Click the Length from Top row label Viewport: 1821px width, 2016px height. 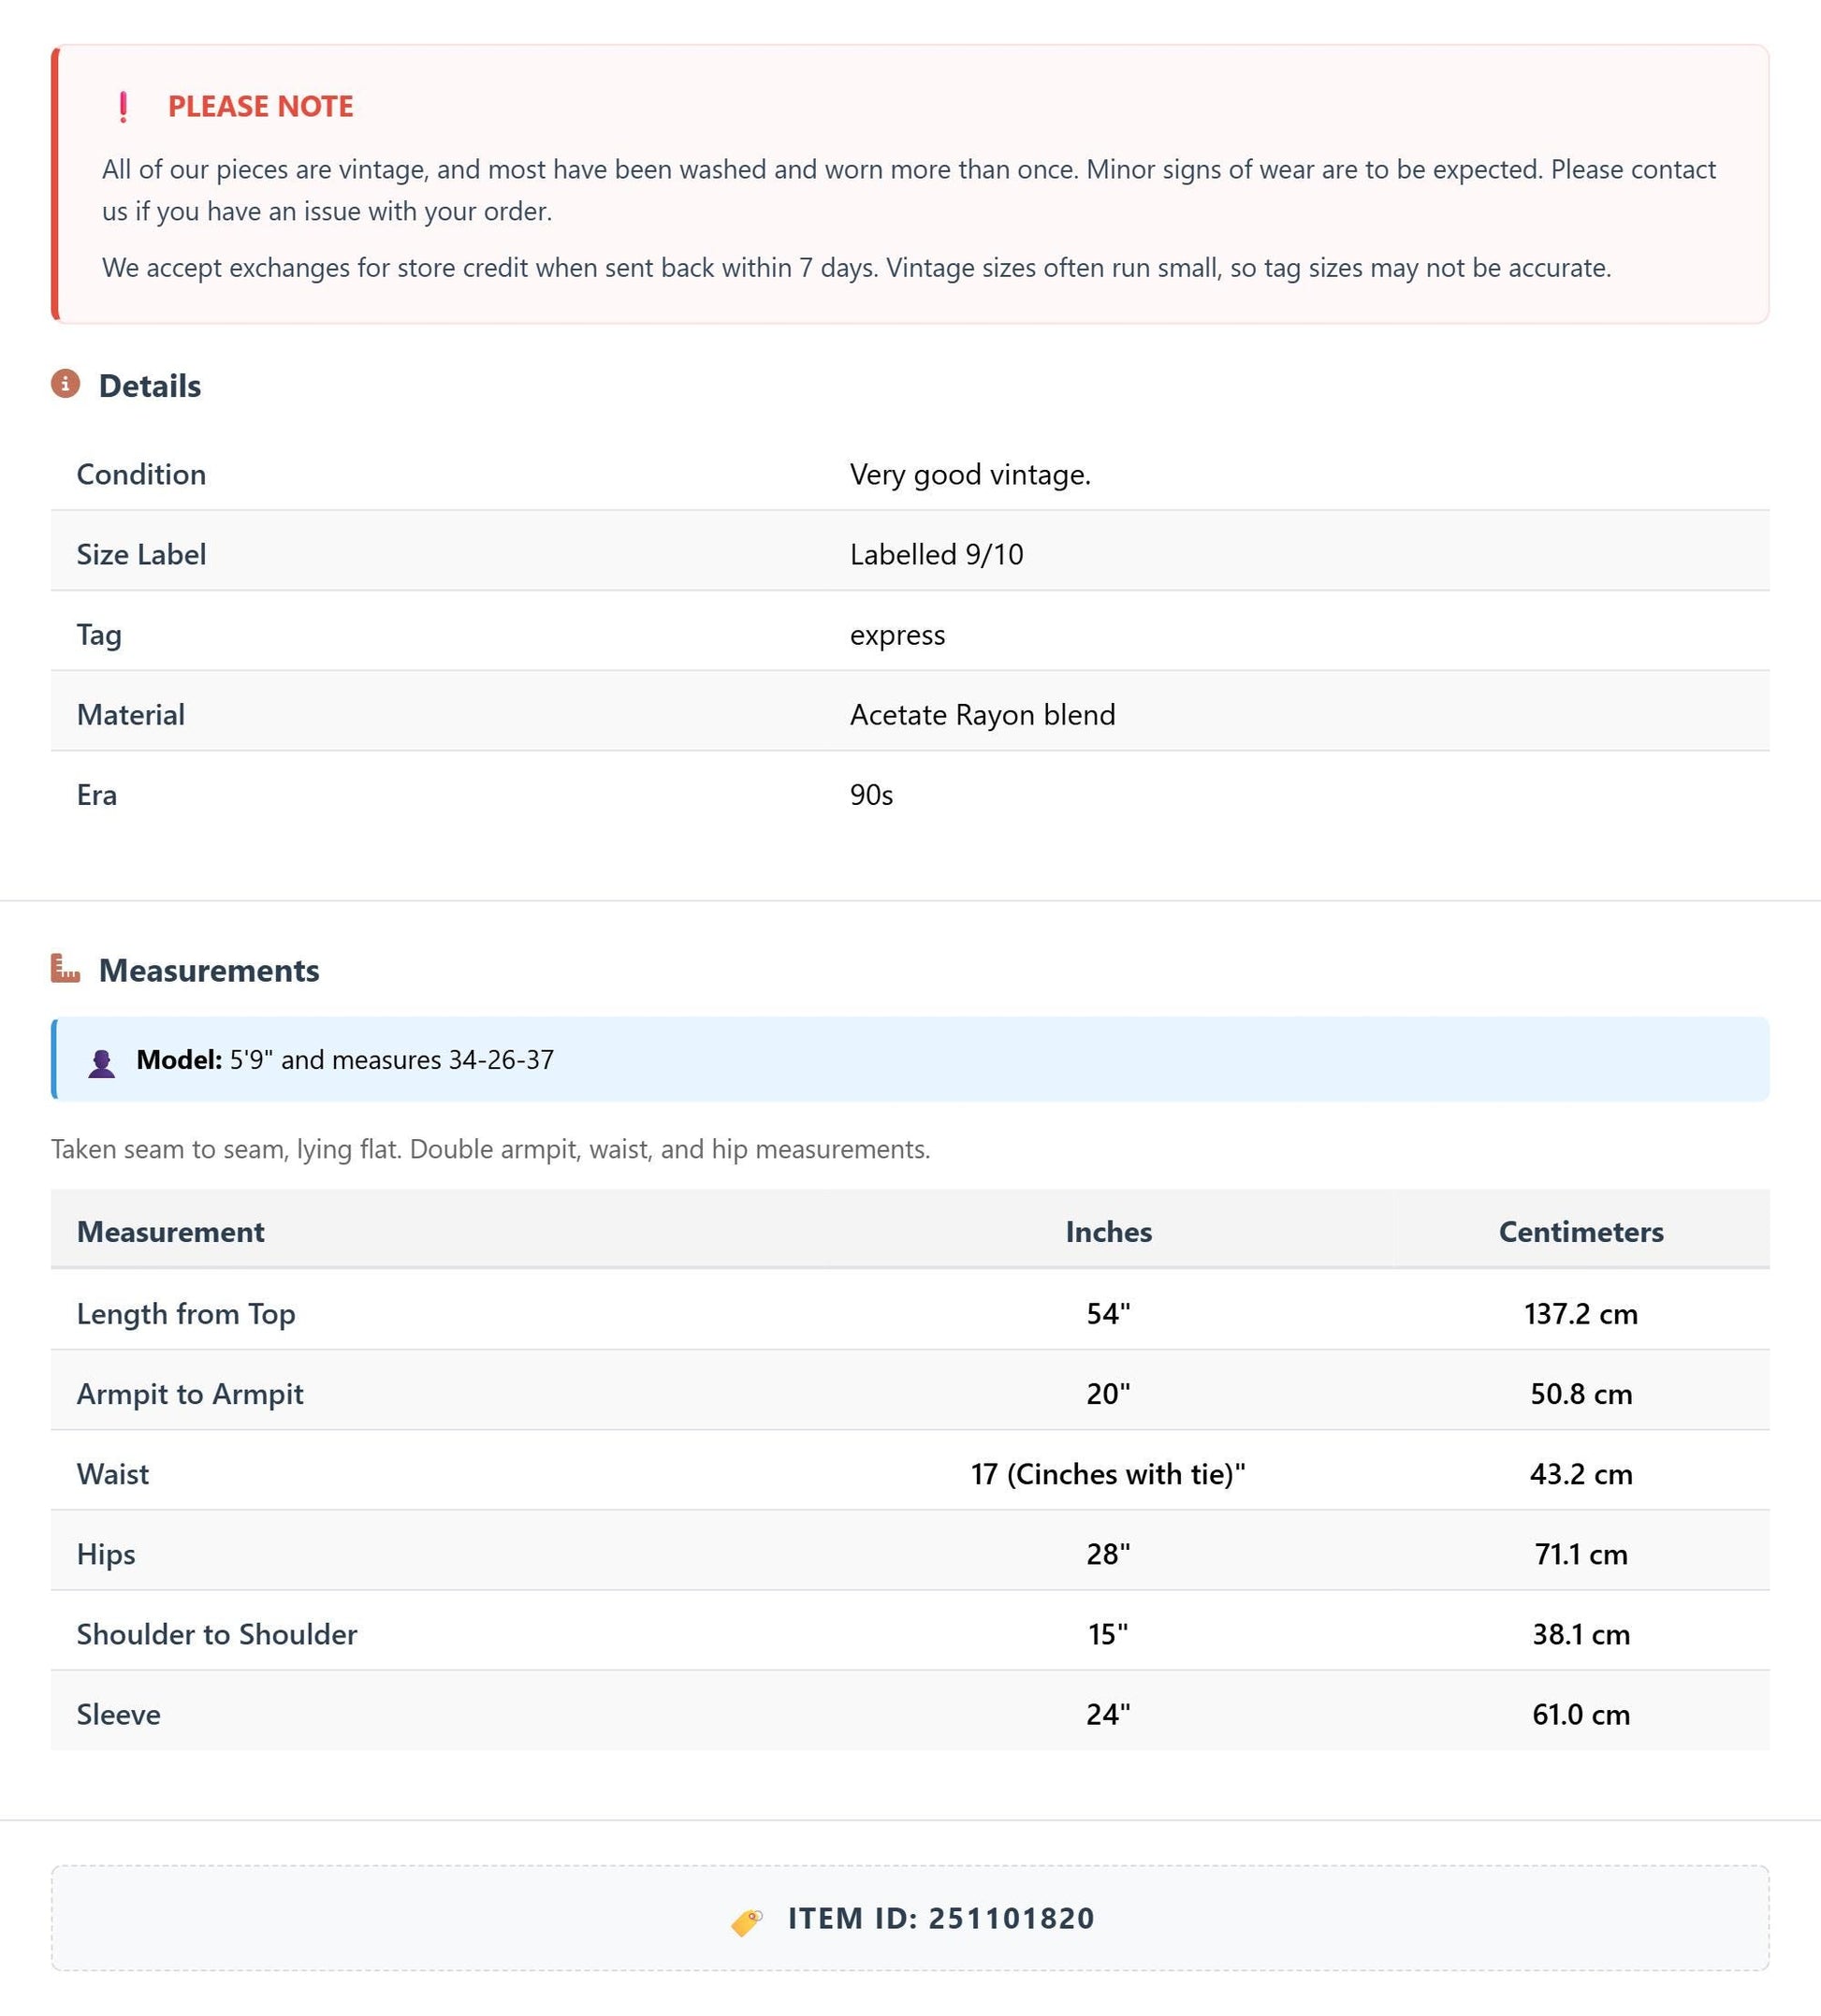coord(186,1313)
